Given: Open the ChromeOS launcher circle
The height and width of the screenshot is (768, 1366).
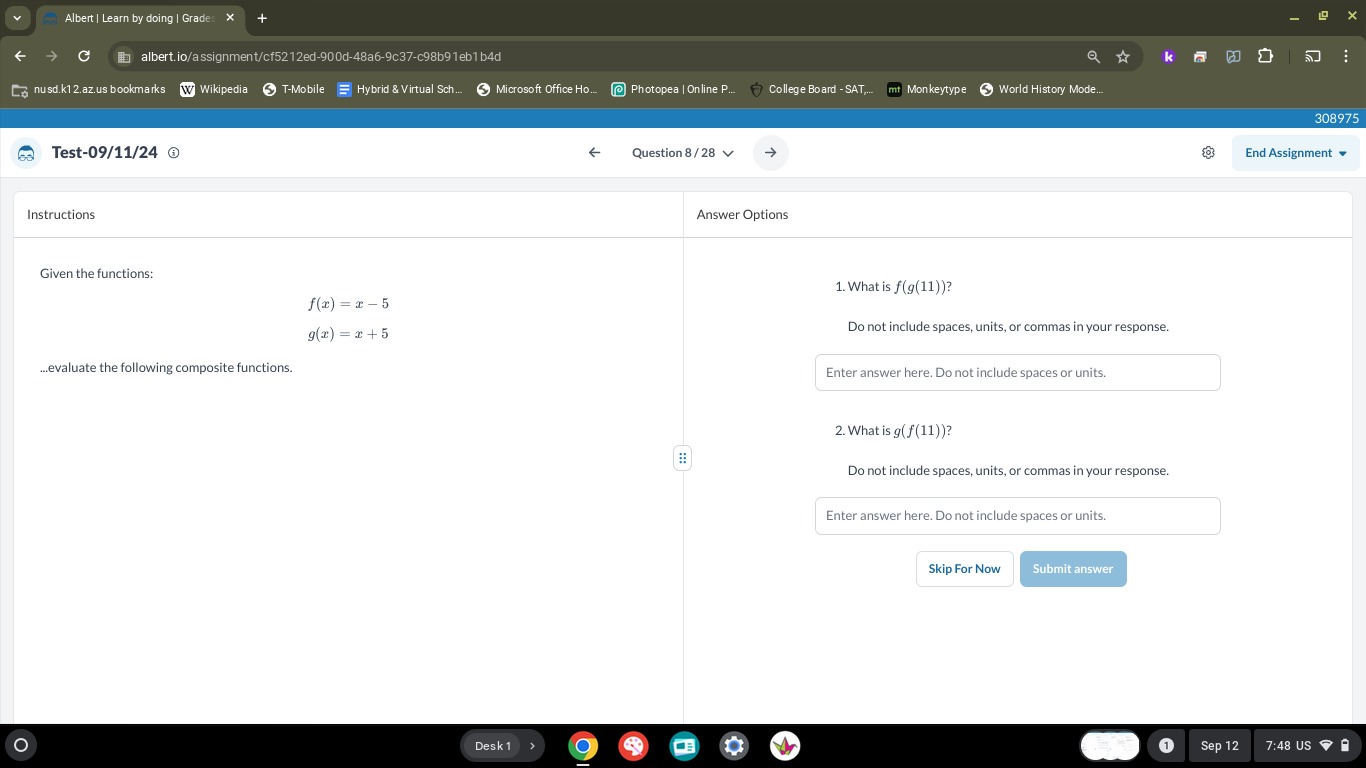Looking at the screenshot, I should click(x=20, y=745).
